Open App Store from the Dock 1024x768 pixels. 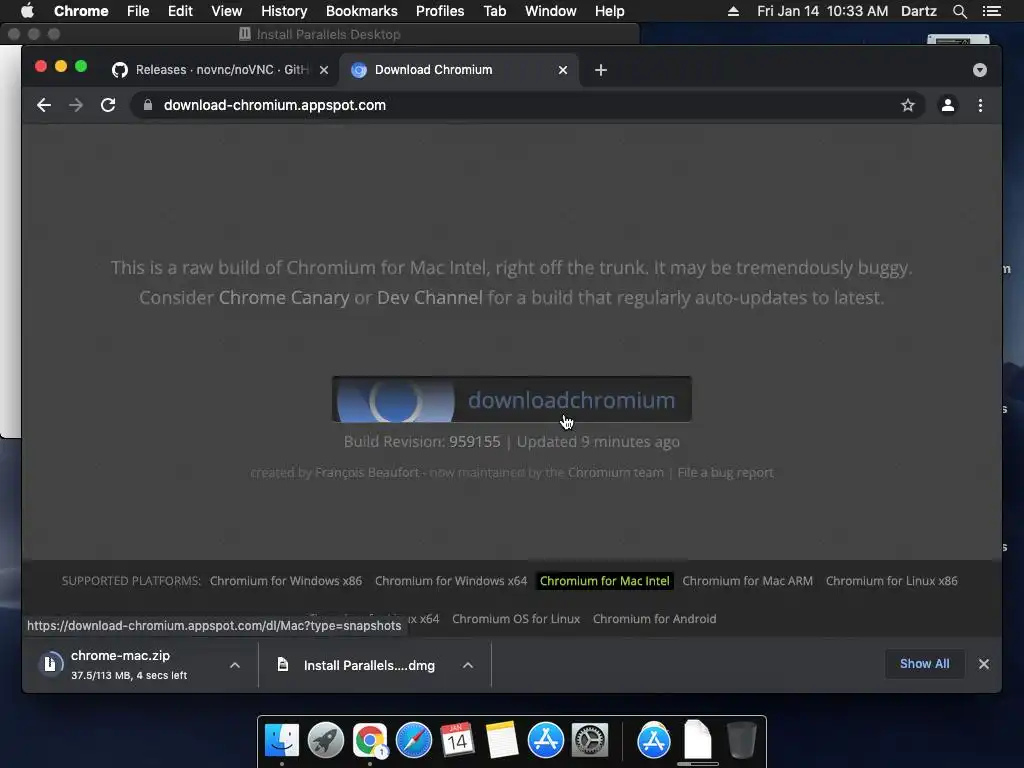coord(545,740)
